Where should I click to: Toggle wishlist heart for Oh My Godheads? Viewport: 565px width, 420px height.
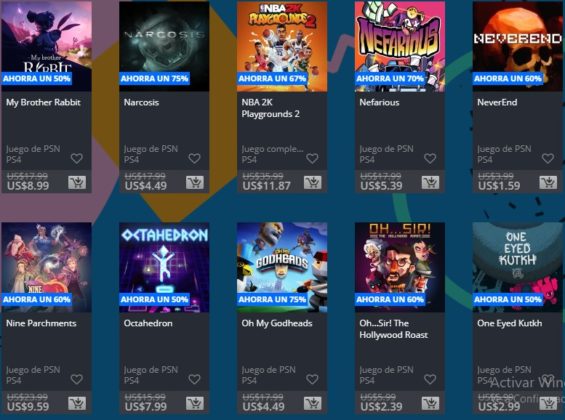(312, 379)
